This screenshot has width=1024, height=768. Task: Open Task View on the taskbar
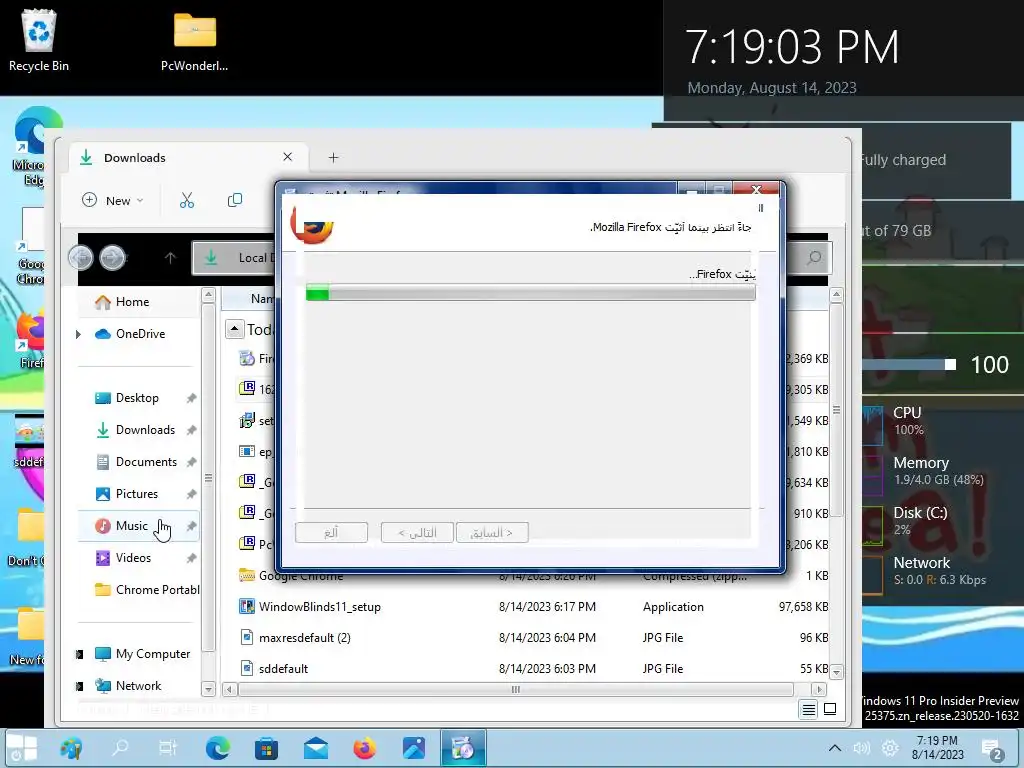pyautogui.click(x=168, y=748)
